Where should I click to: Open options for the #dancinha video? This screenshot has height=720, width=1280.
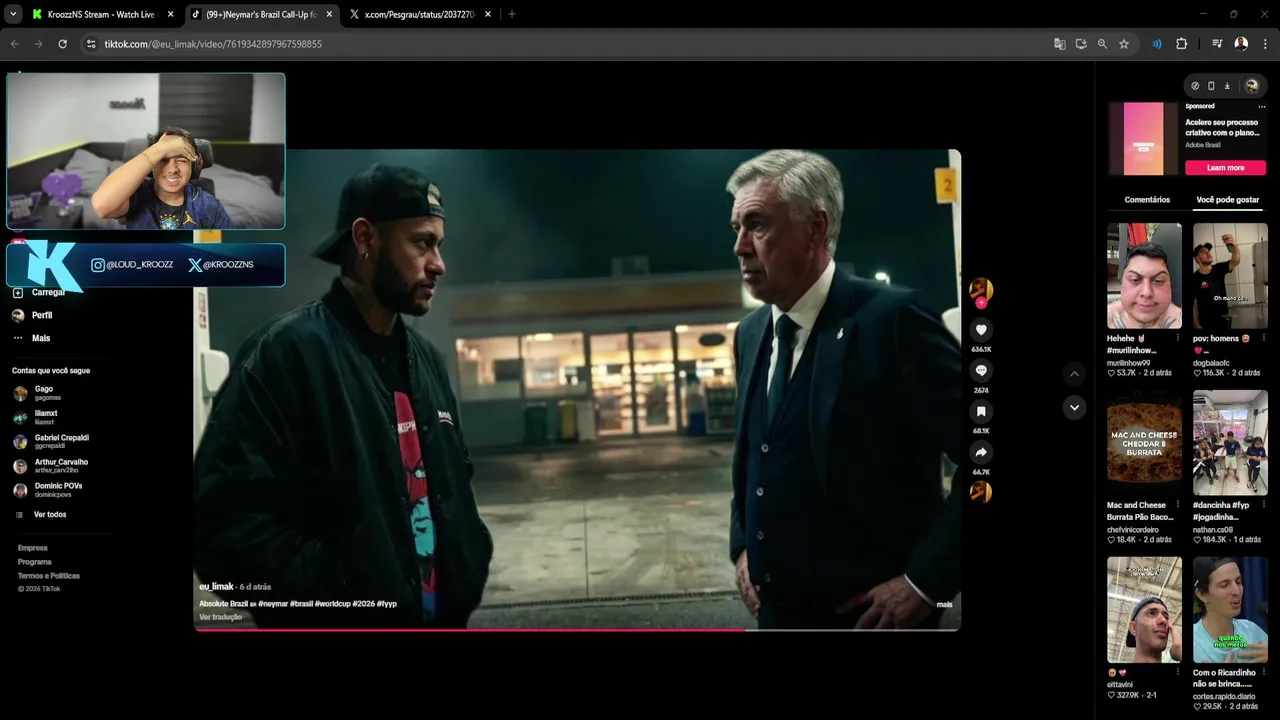click(x=1263, y=505)
